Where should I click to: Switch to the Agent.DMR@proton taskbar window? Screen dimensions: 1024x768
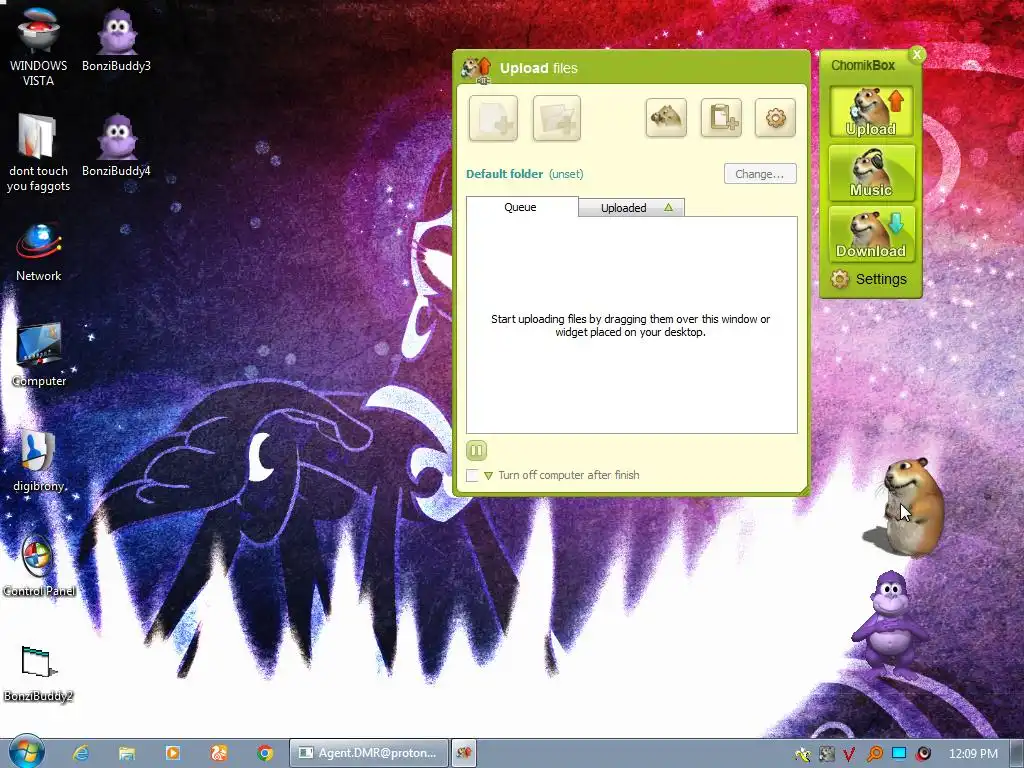pyautogui.click(x=368, y=753)
